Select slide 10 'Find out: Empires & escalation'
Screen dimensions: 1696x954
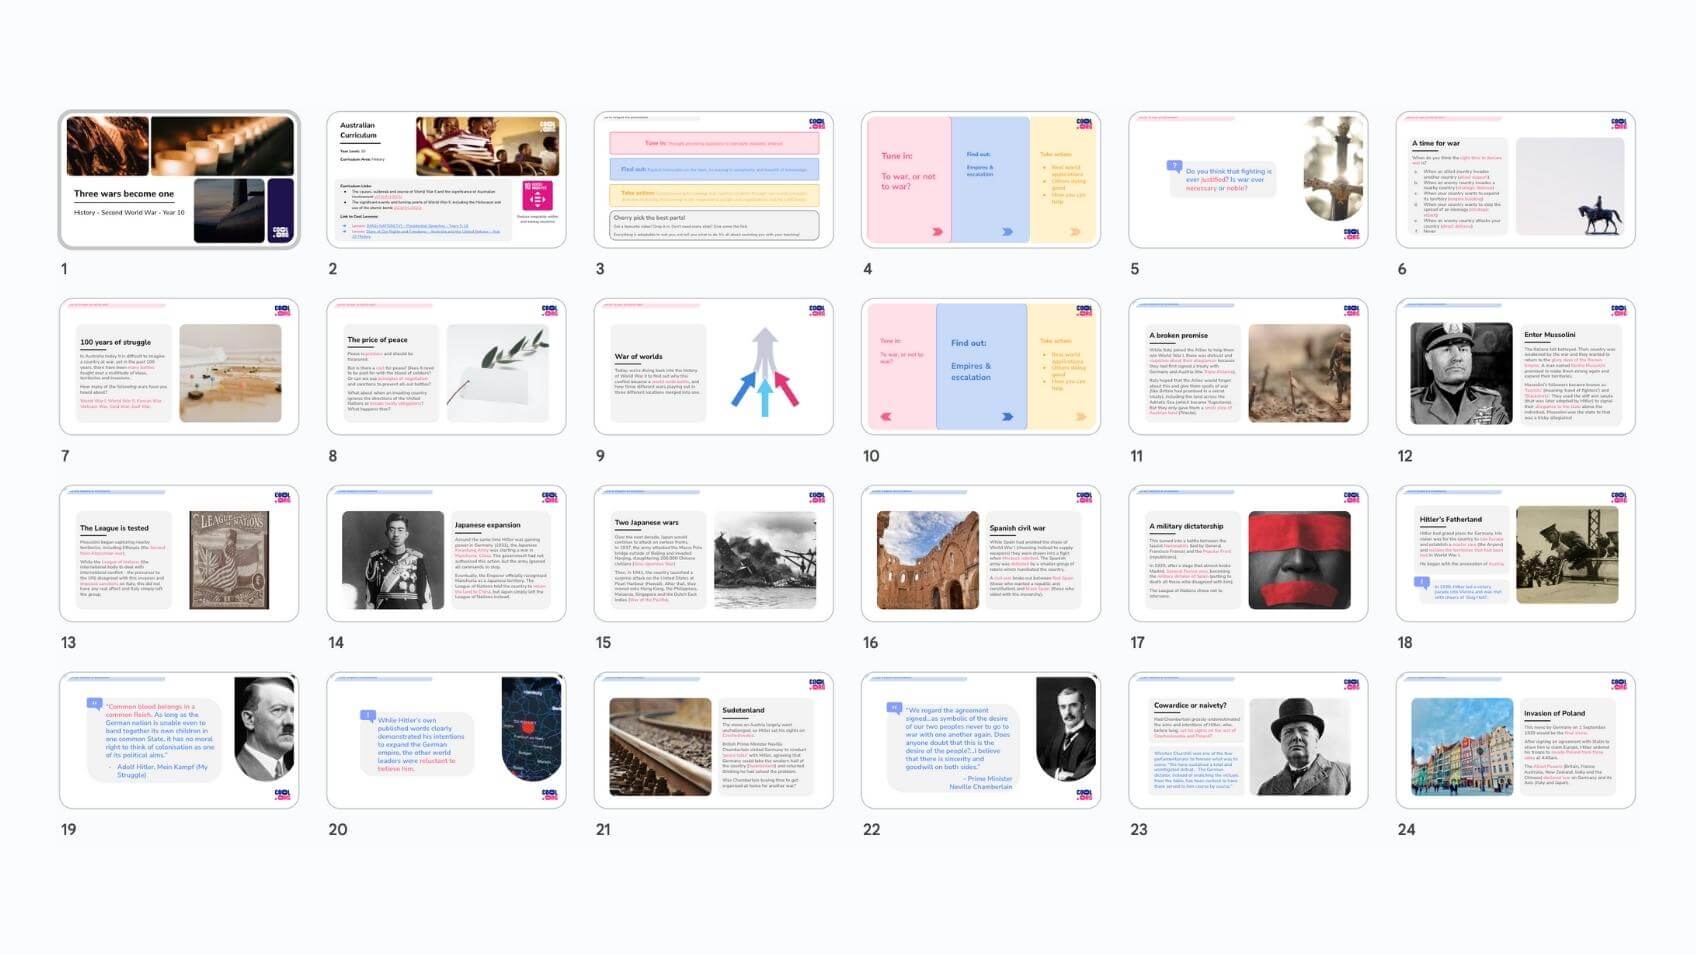980,367
